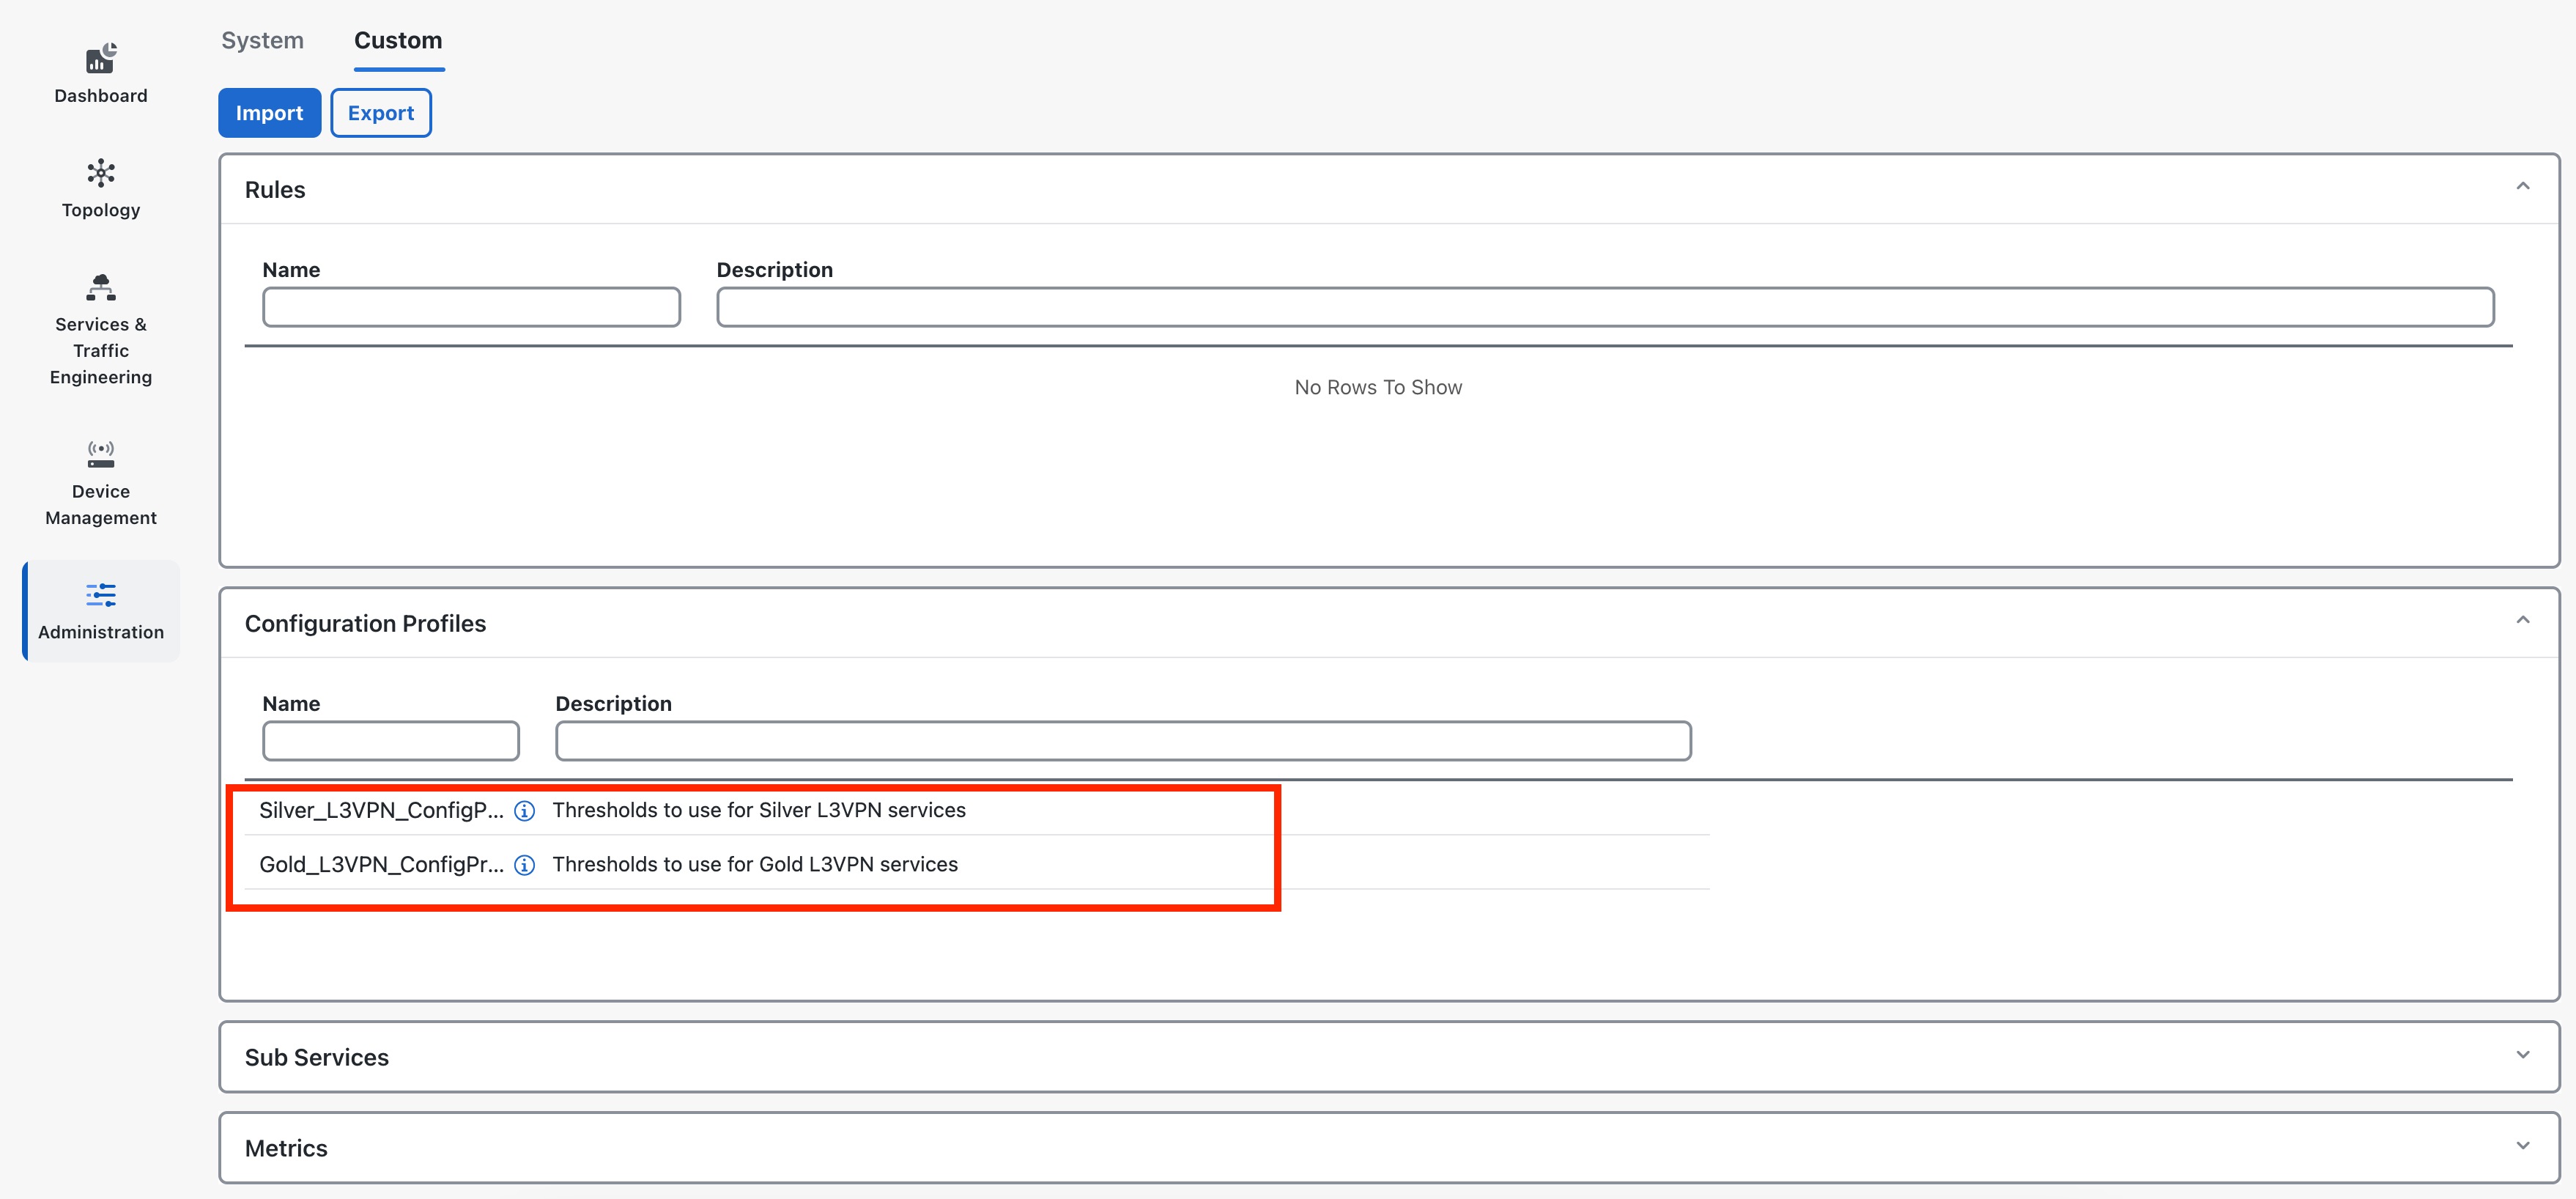Click the Description filter under Configuration Profiles
The image size is (2576, 1199).
tap(1122, 740)
